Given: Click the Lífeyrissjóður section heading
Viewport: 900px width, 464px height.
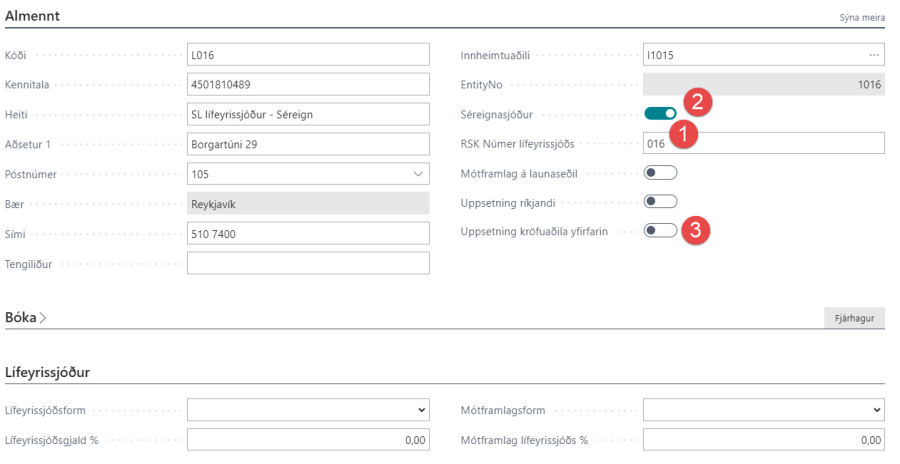Looking at the screenshot, I should (48, 372).
